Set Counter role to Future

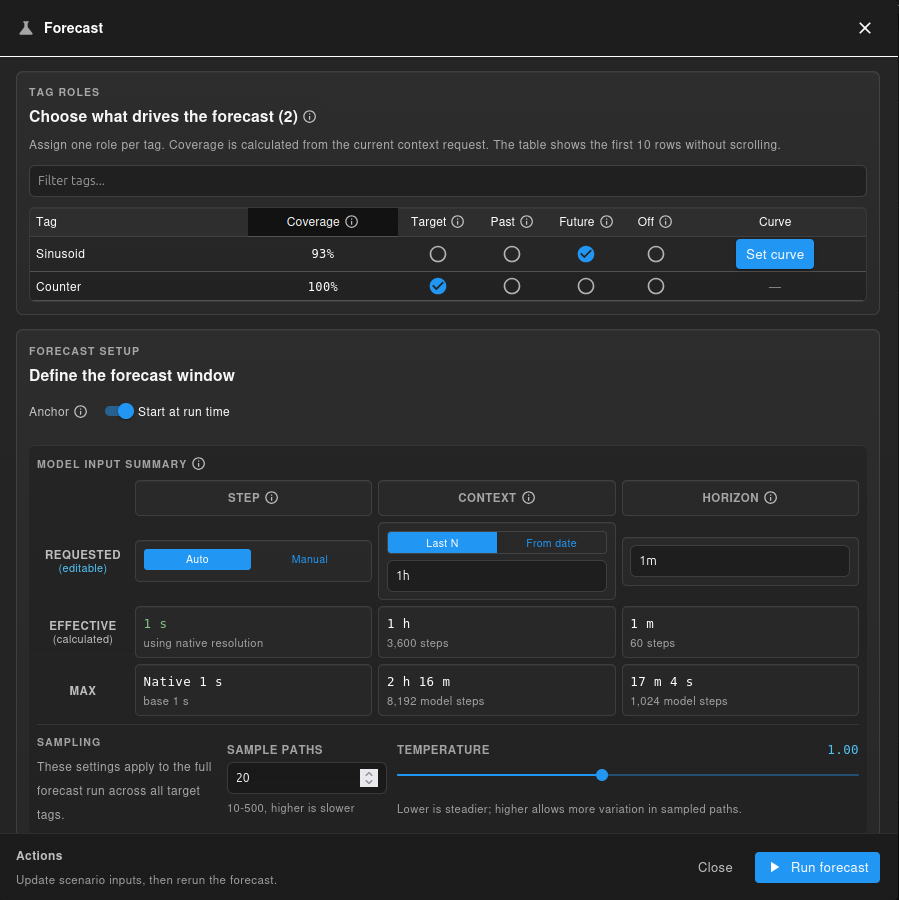(586, 286)
